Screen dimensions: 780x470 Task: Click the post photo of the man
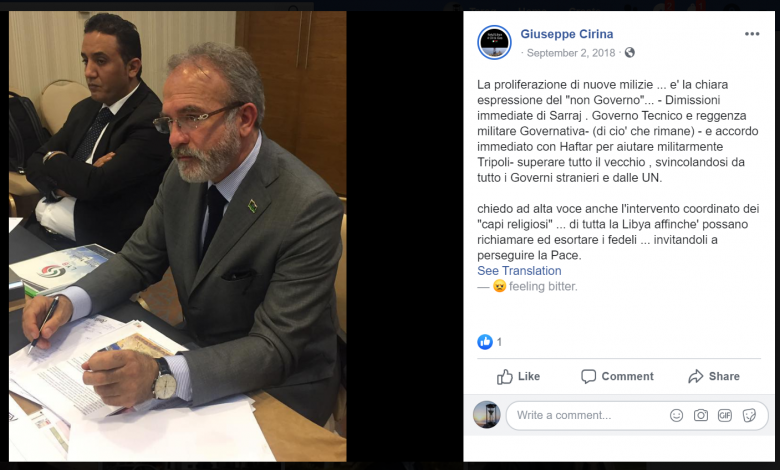click(x=178, y=236)
